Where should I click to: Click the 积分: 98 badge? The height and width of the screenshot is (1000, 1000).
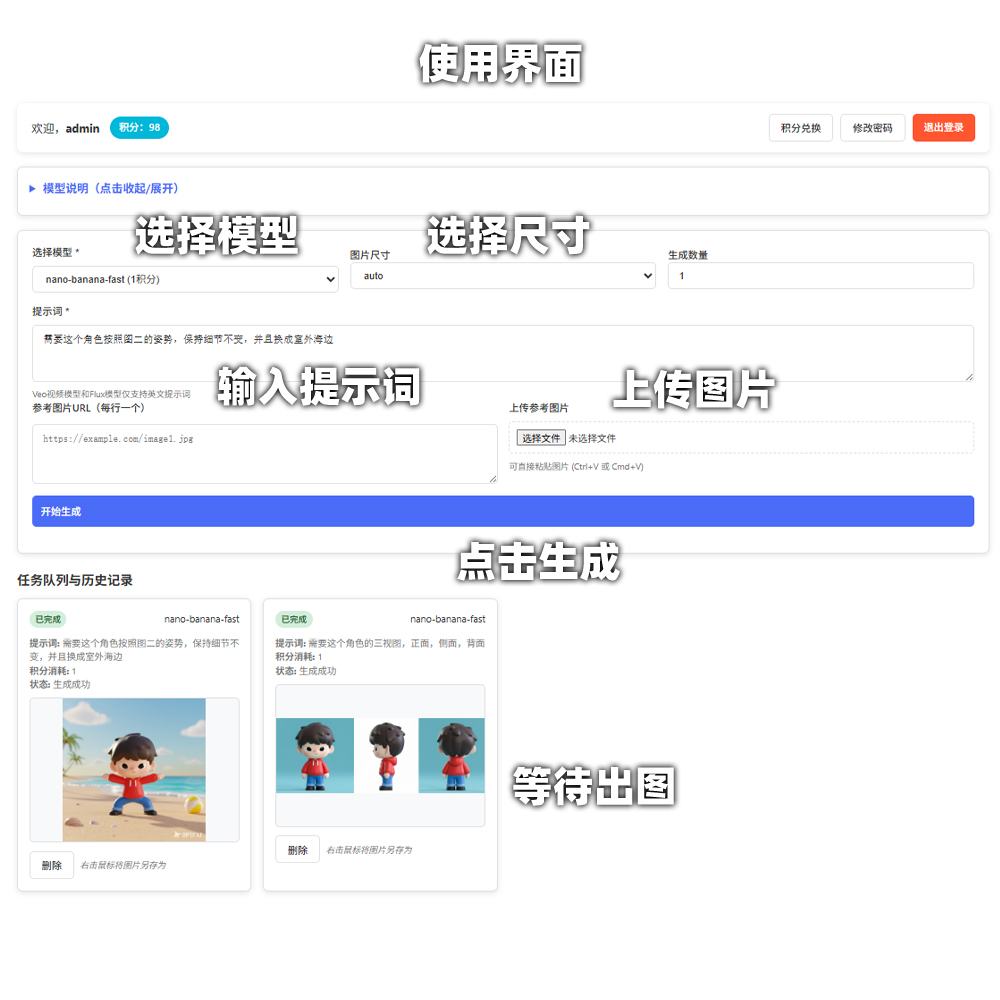click(x=139, y=128)
